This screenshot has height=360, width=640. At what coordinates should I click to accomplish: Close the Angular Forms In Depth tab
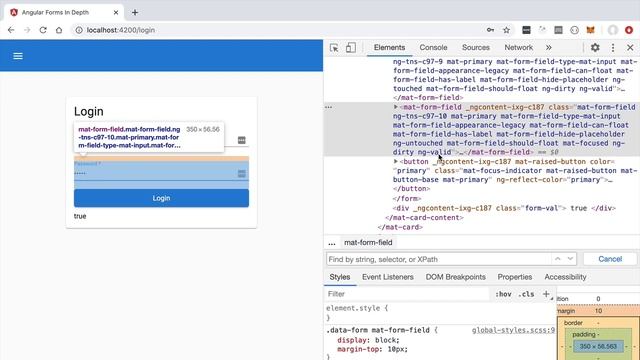(116, 13)
